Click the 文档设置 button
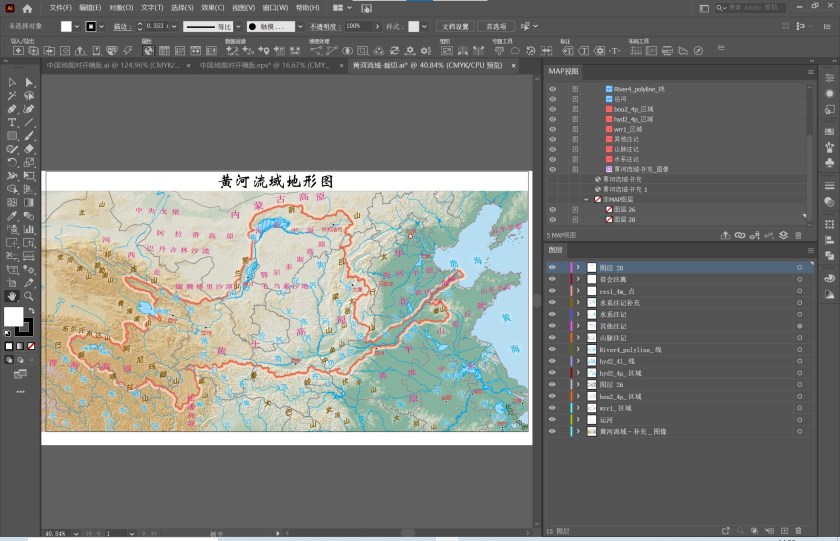 click(x=456, y=26)
